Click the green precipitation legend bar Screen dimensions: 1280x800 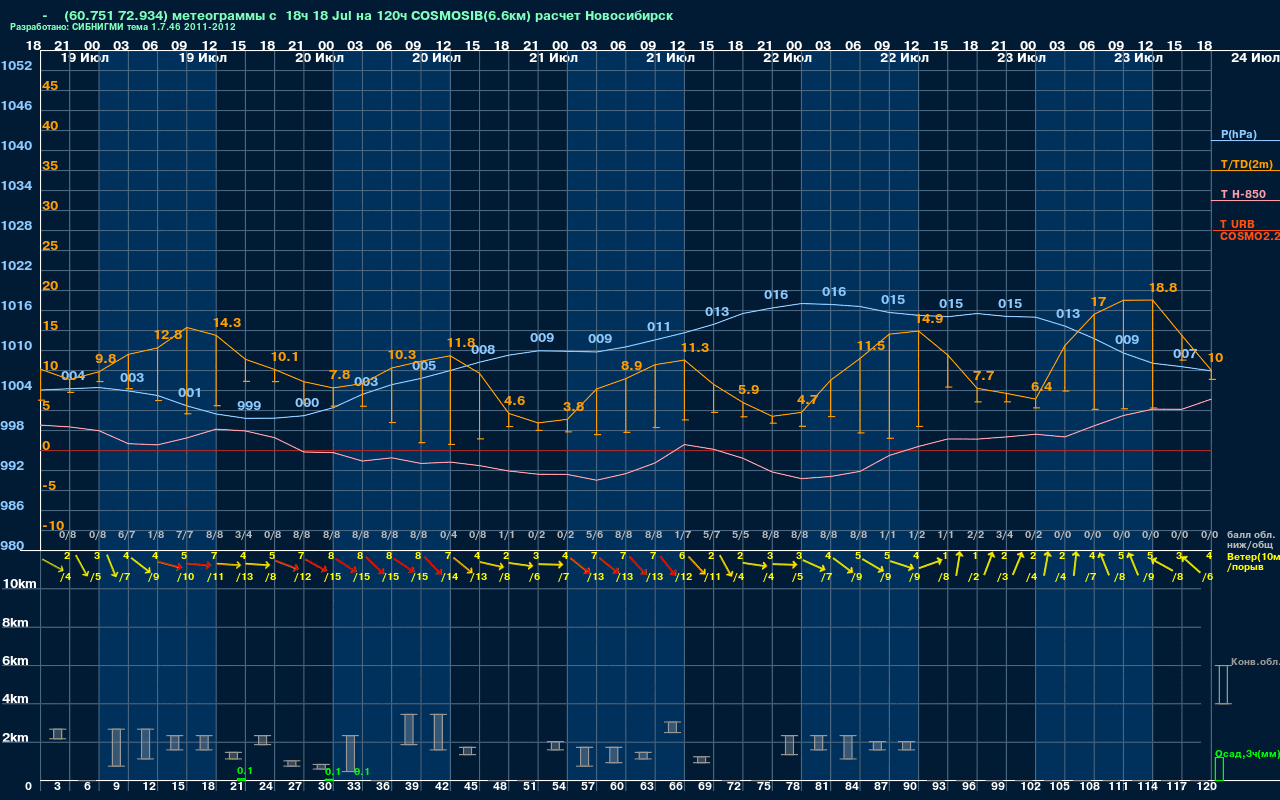tap(1219, 770)
